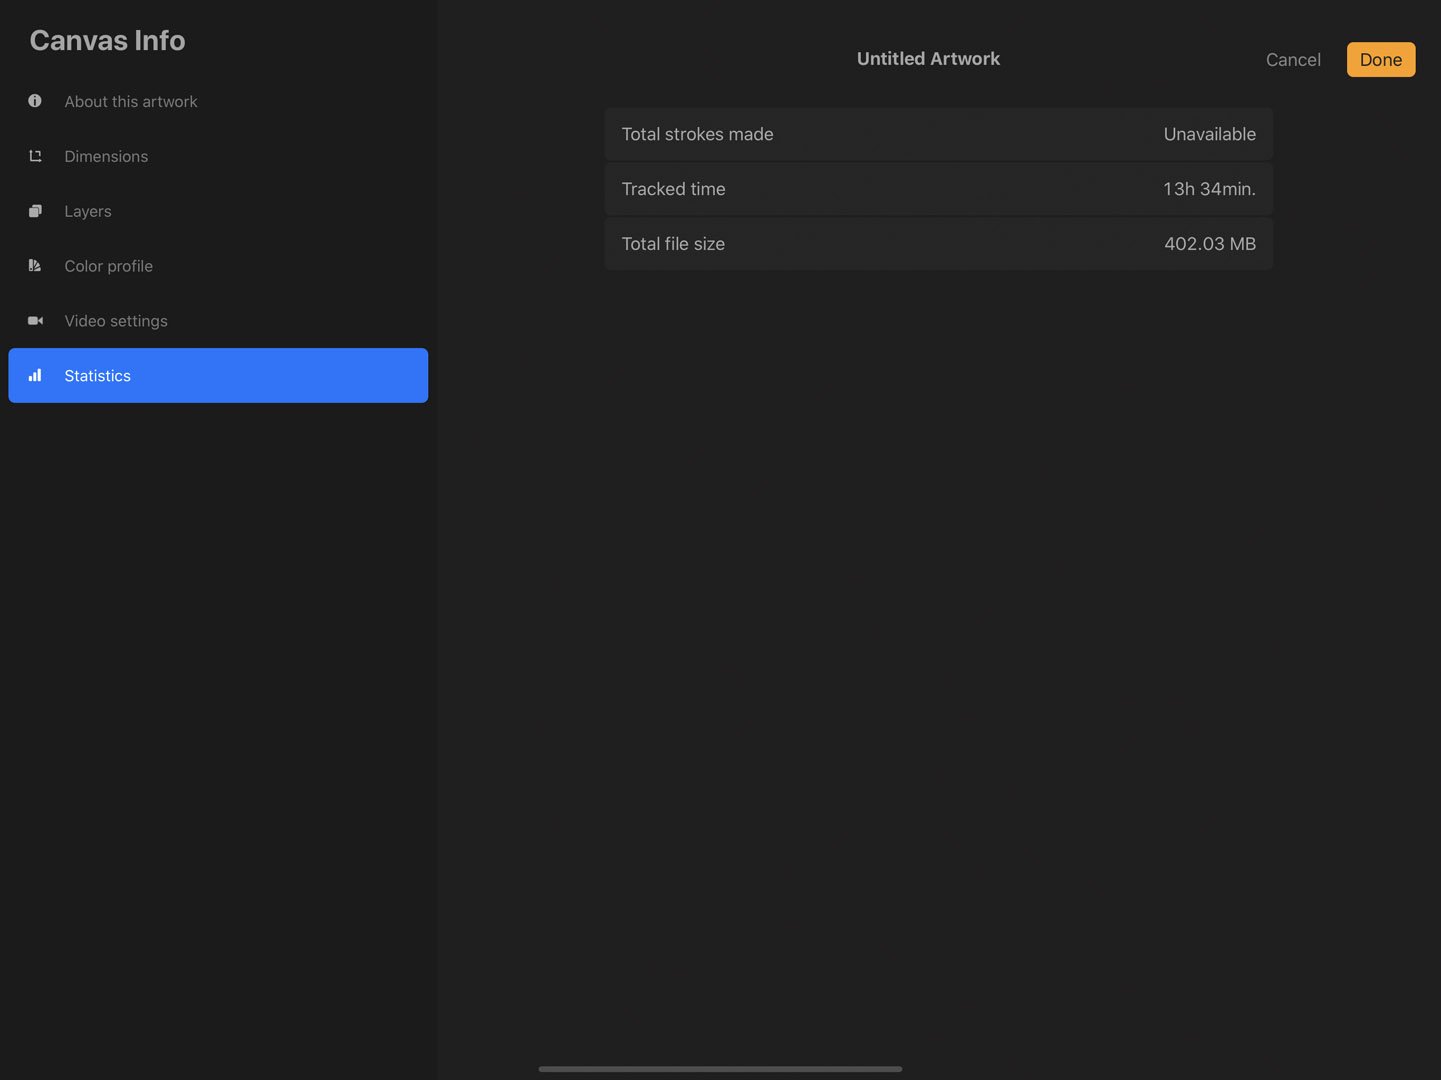The image size is (1441, 1080).
Task: Click Cancel to dismiss the dialog
Action: (x=1293, y=59)
